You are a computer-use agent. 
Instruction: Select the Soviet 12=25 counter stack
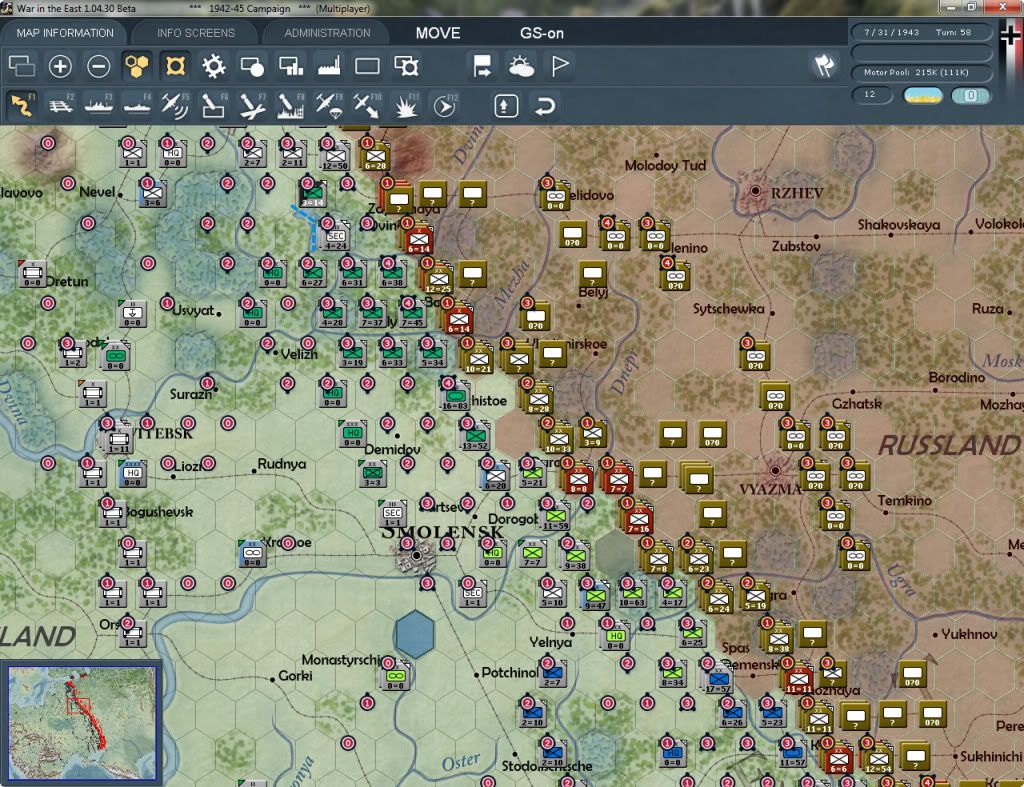[x=438, y=279]
